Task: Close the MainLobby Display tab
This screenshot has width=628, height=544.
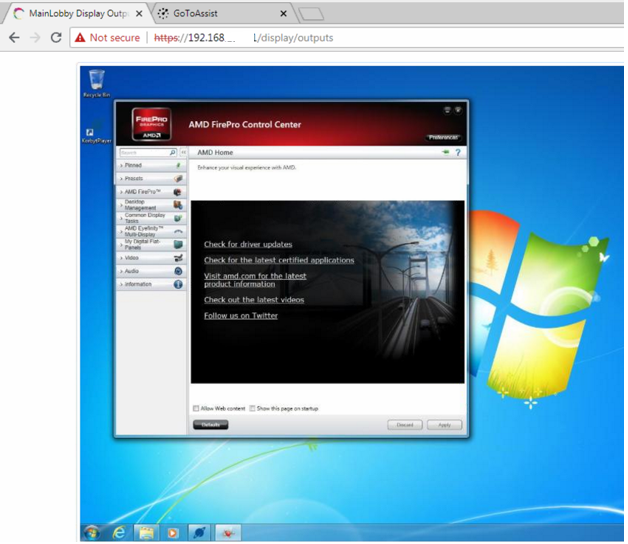Action: tap(139, 14)
